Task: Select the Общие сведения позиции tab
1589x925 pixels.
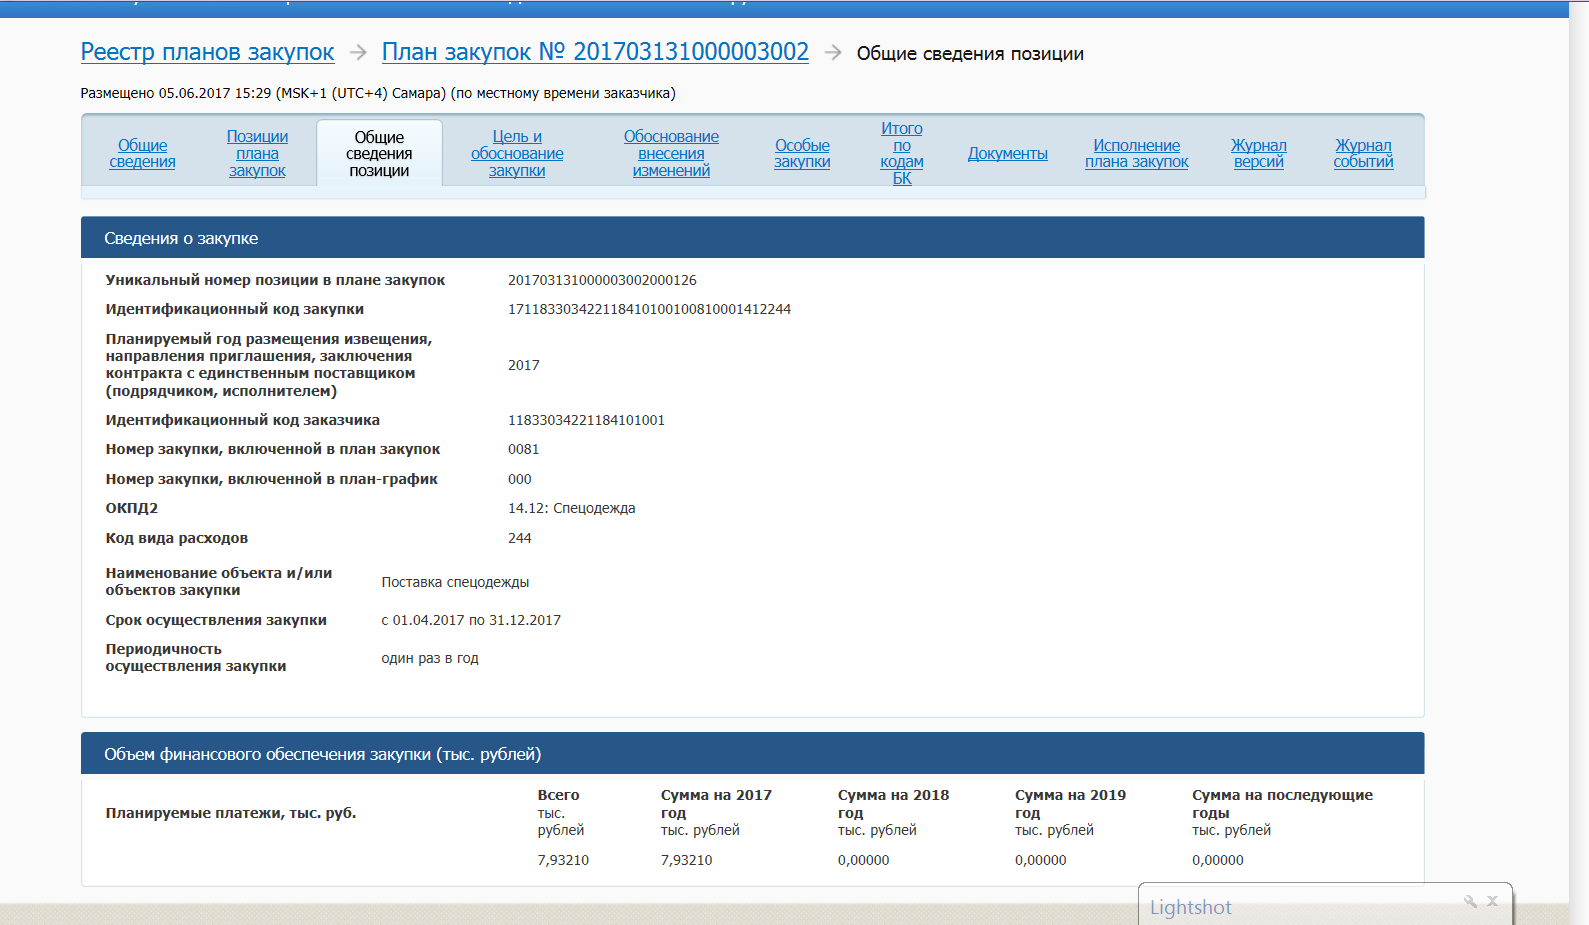Action: [379, 154]
